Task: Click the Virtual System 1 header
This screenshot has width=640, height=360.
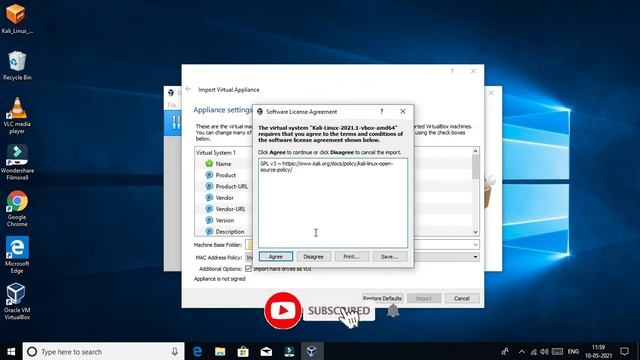Action: point(216,153)
